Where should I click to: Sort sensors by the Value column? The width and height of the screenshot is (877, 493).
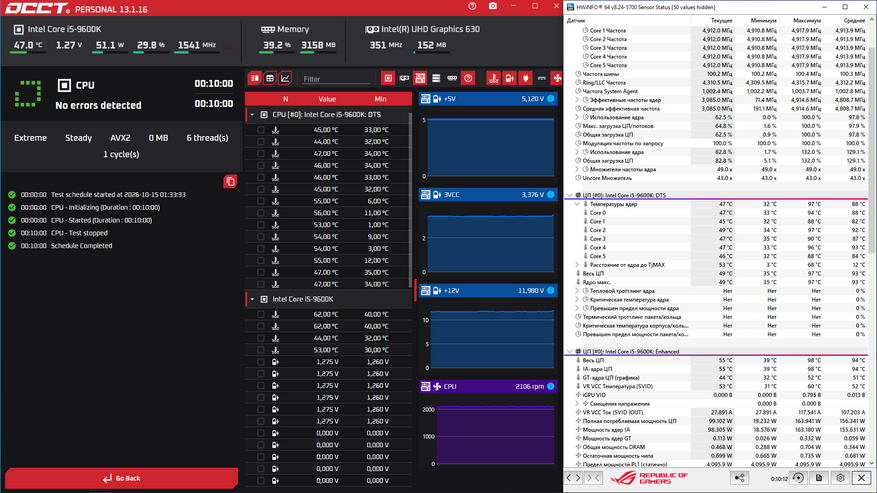pos(327,99)
